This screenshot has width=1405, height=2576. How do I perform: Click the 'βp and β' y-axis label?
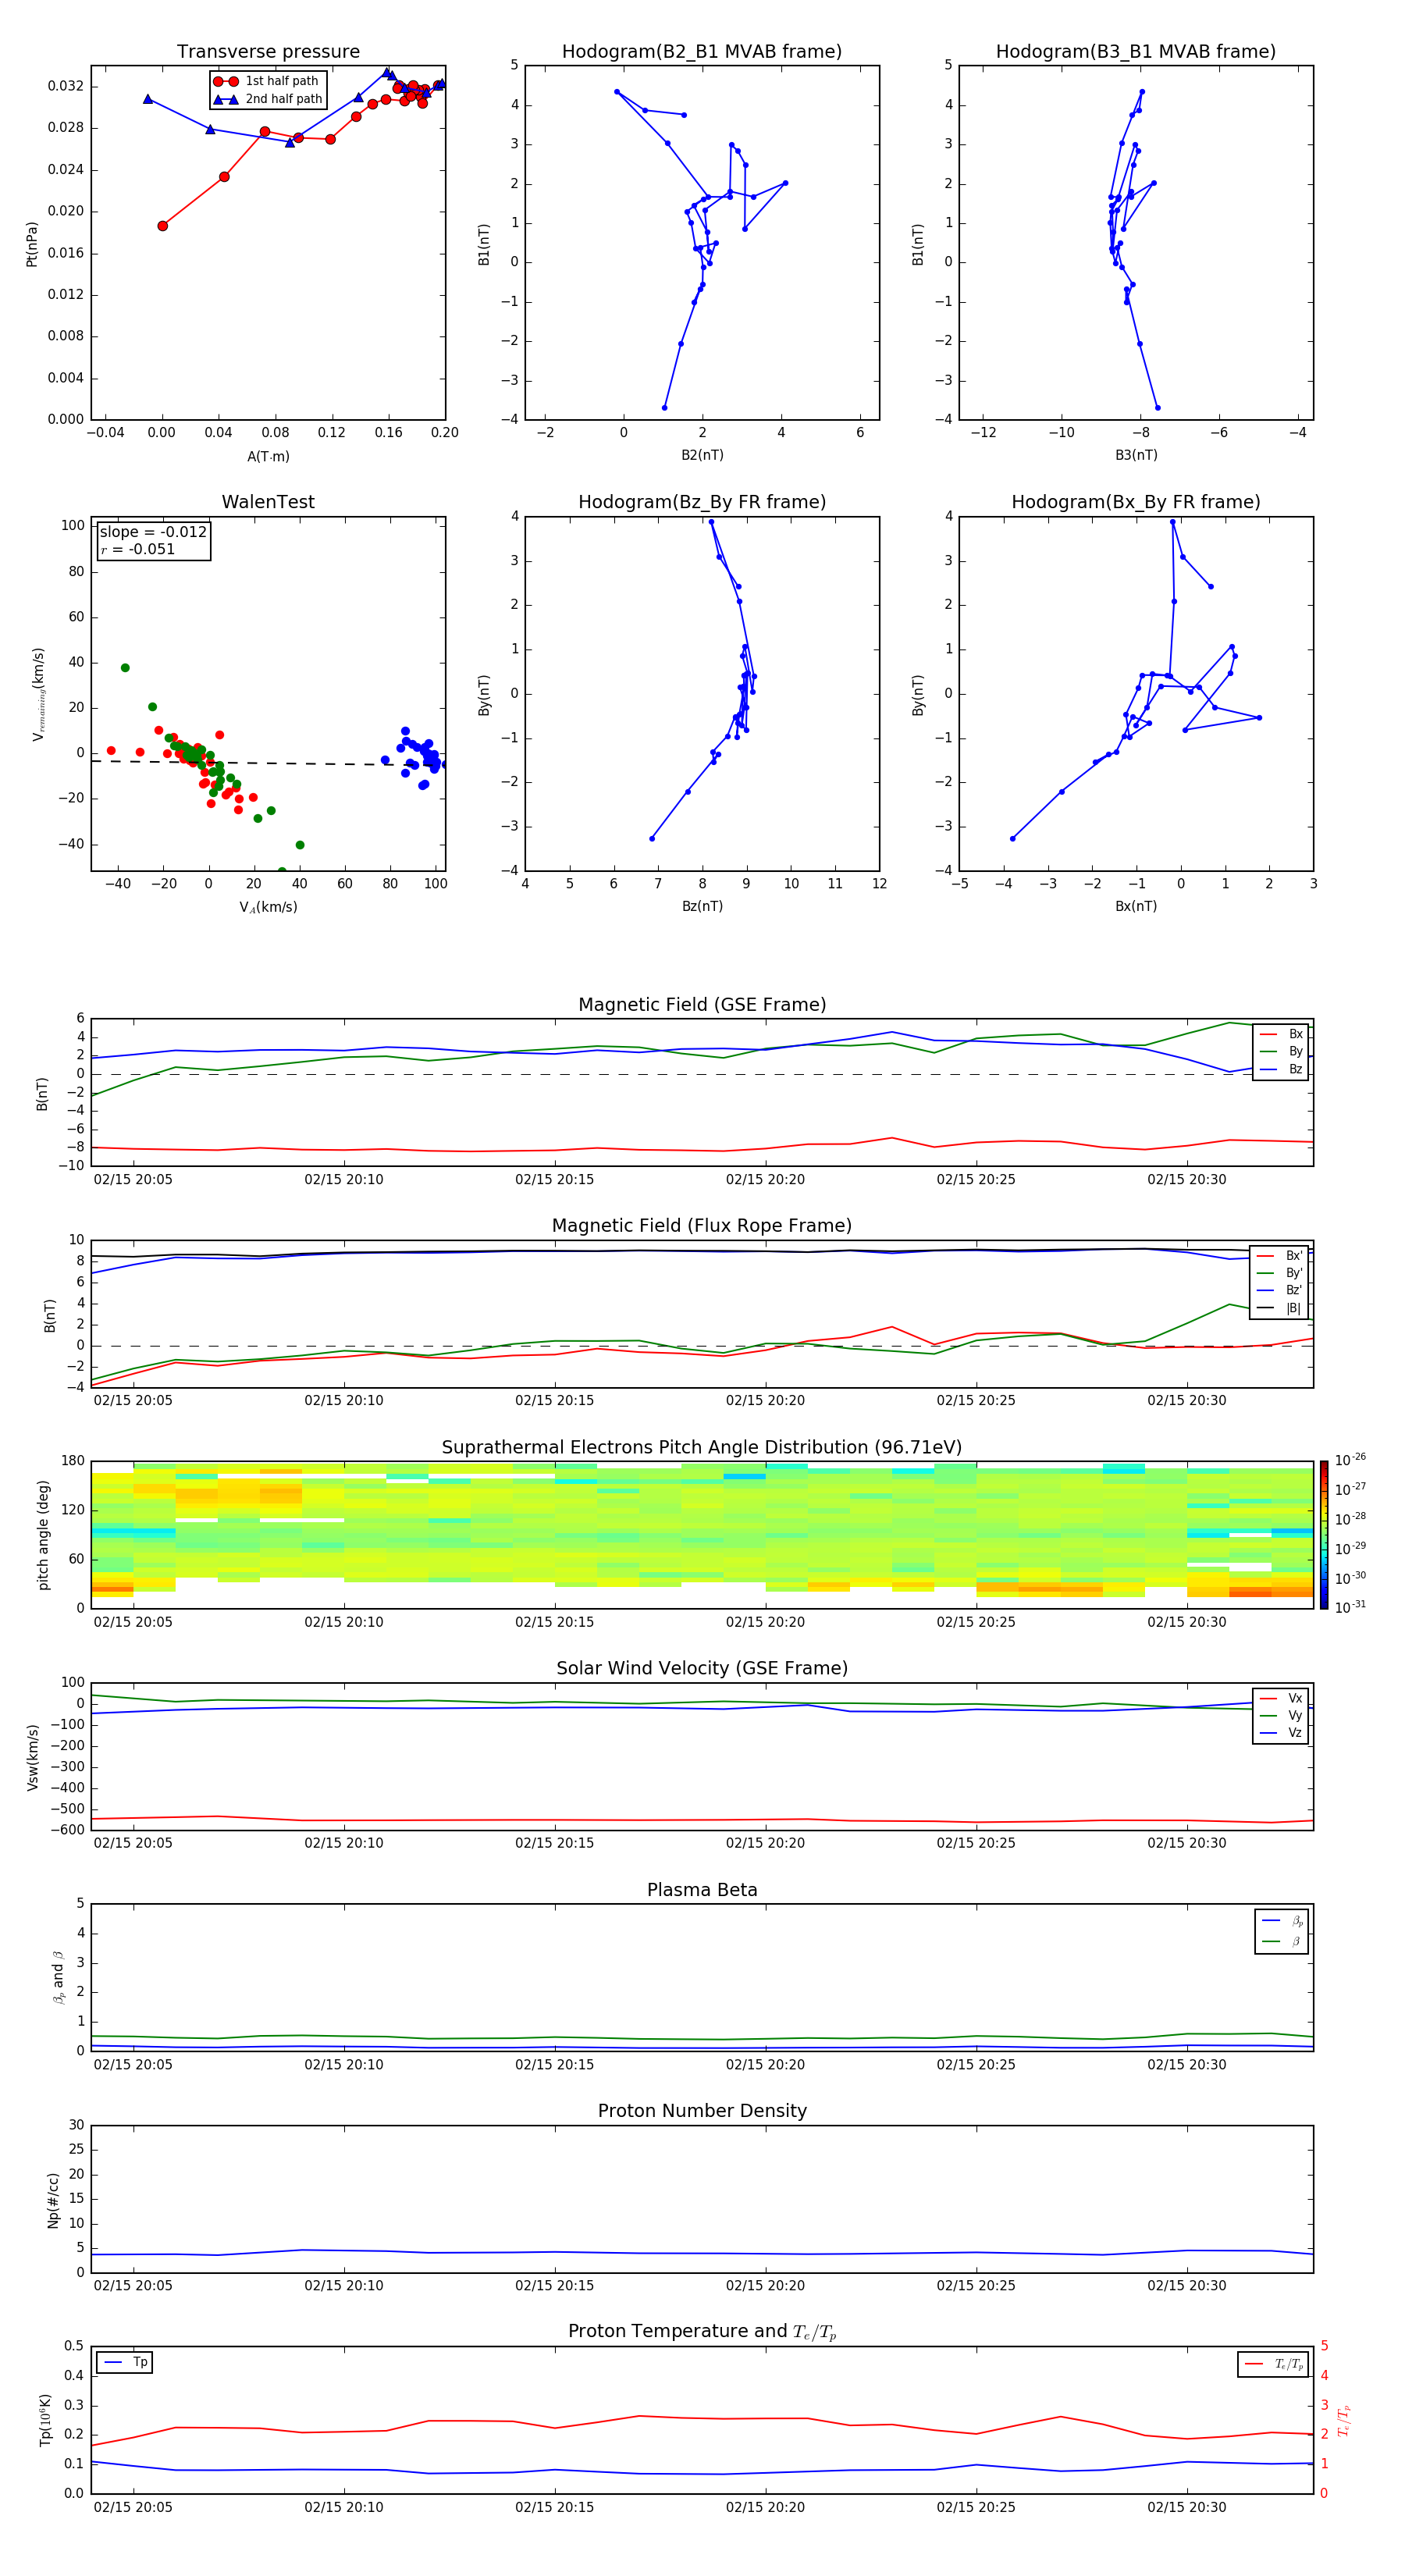click(x=58, y=1977)
